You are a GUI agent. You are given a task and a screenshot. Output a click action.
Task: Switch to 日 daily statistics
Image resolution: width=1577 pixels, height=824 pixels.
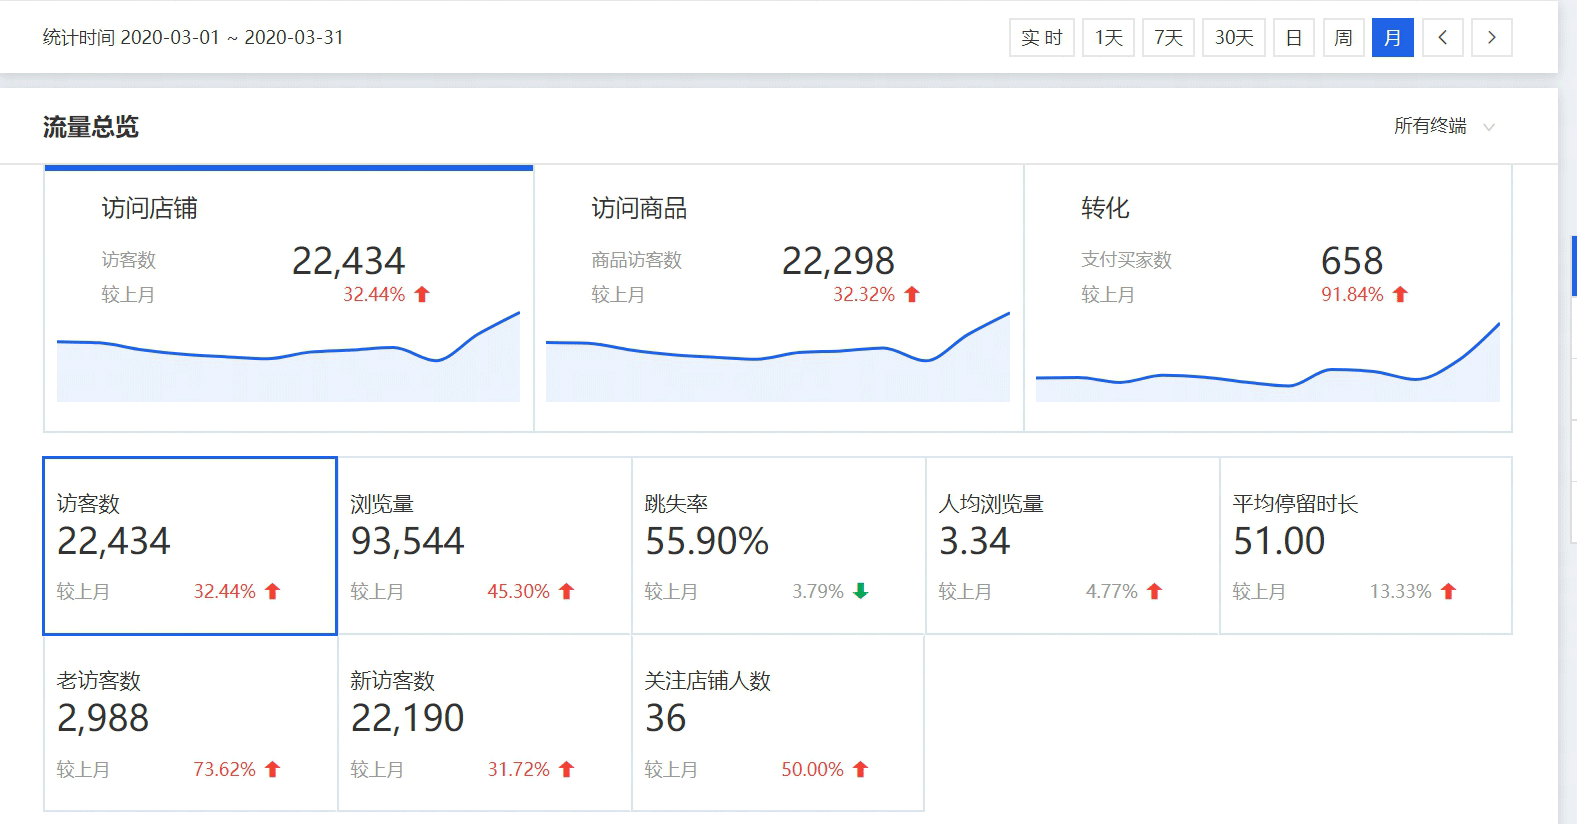1293,38
